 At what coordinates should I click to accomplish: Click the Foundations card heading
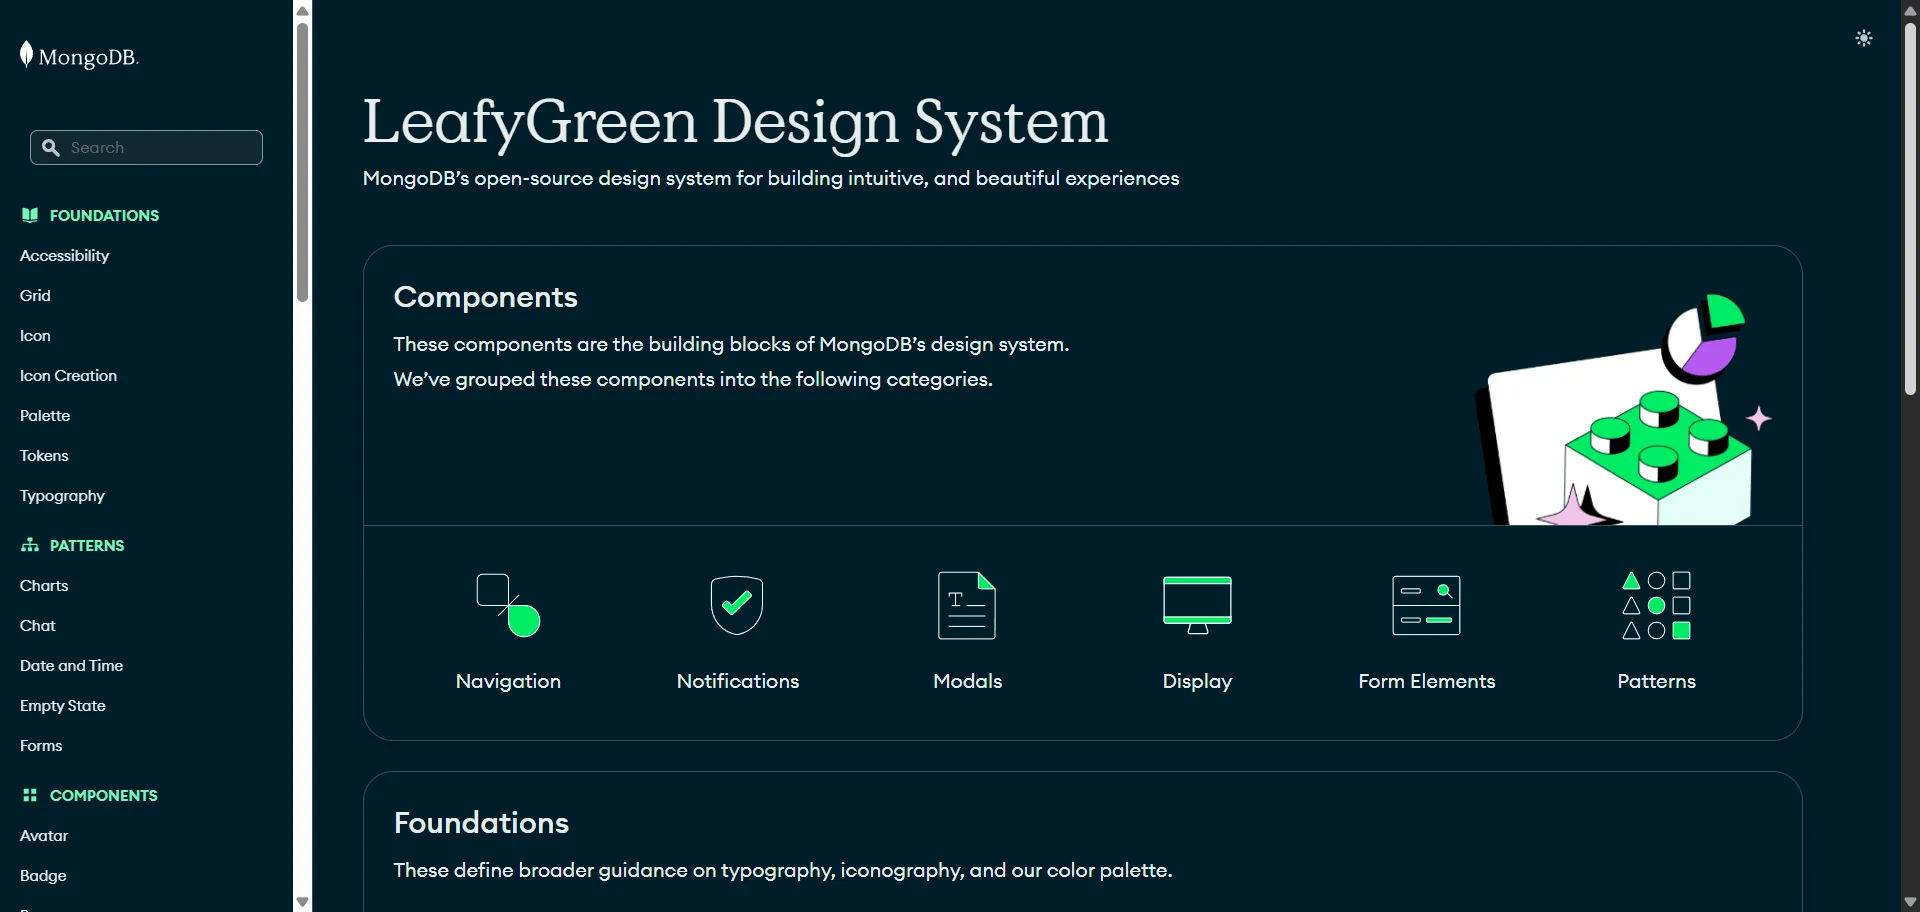(481, 823)
